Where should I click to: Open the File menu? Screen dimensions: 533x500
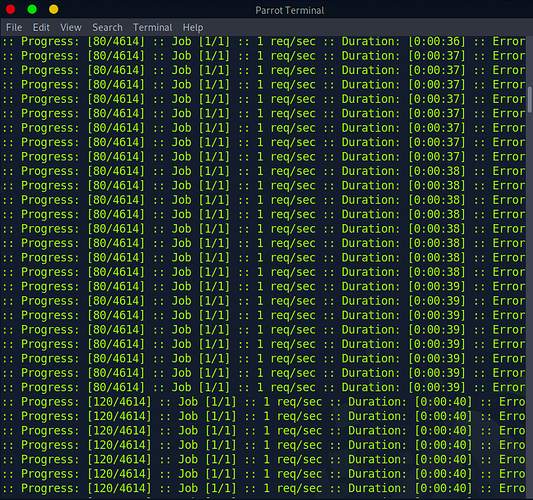(14, 27)
